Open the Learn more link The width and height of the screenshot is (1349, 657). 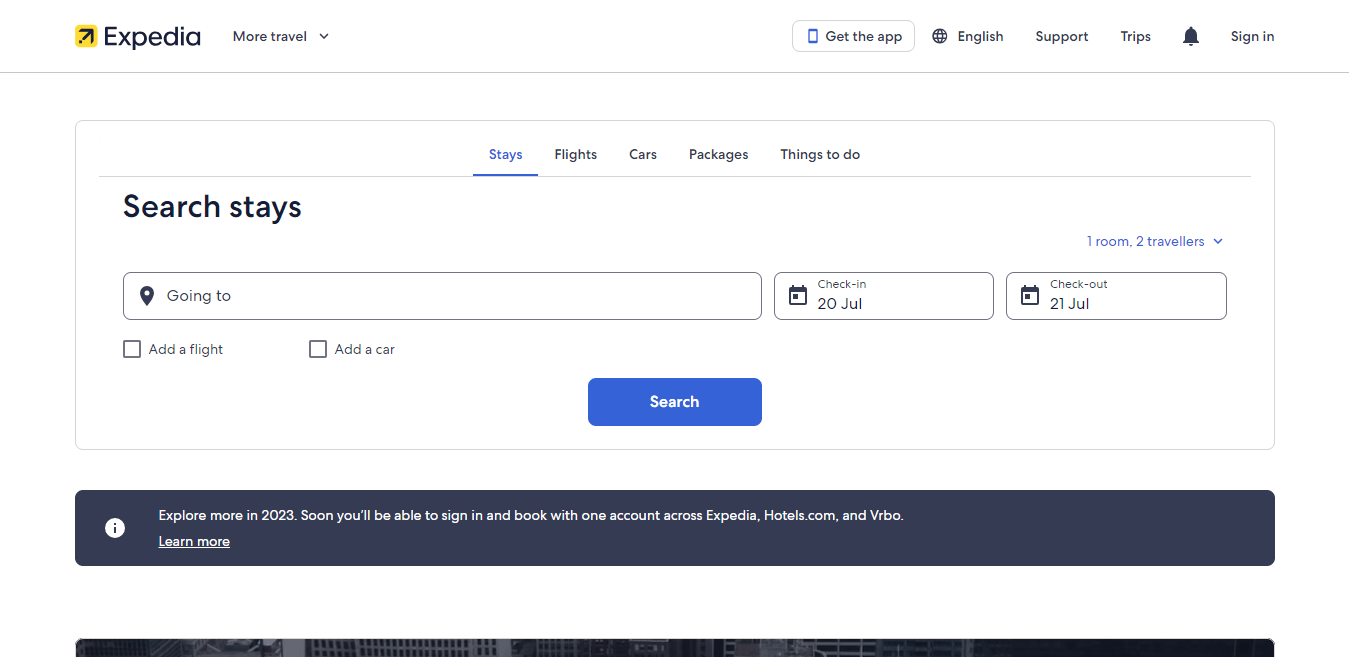click(194, 541)
